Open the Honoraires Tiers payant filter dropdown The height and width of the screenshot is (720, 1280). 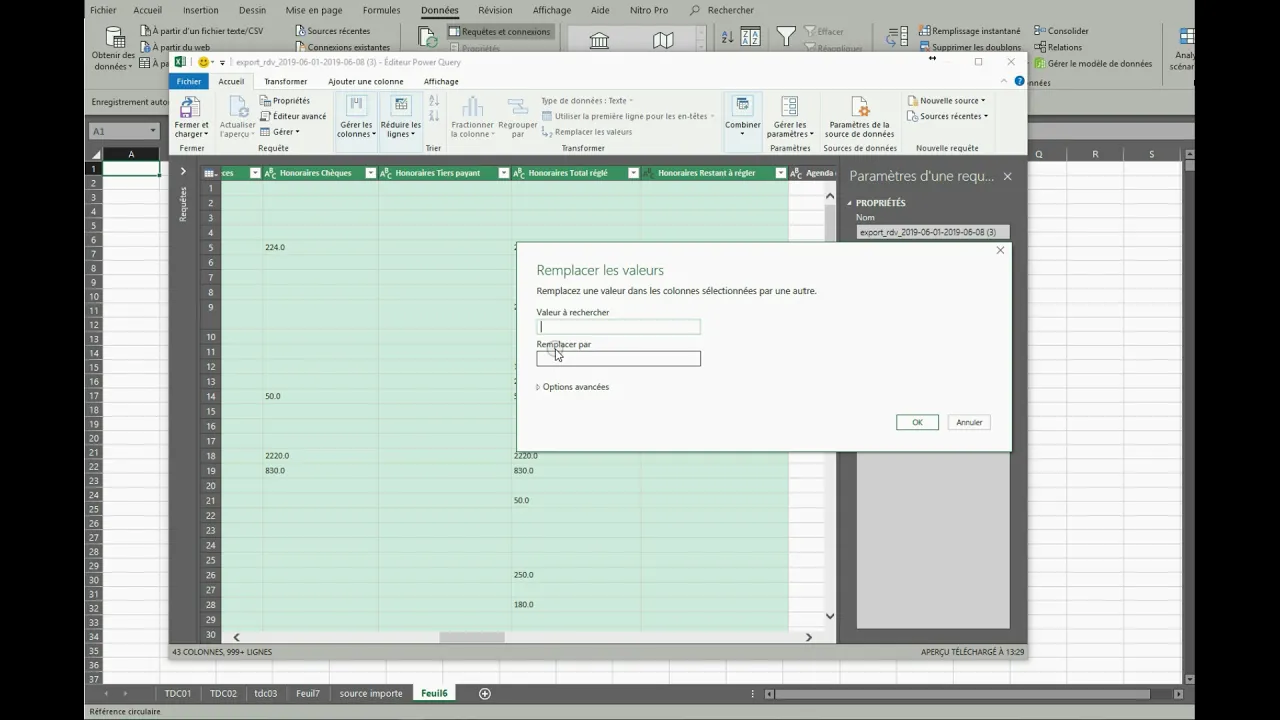tap(503, 173)
